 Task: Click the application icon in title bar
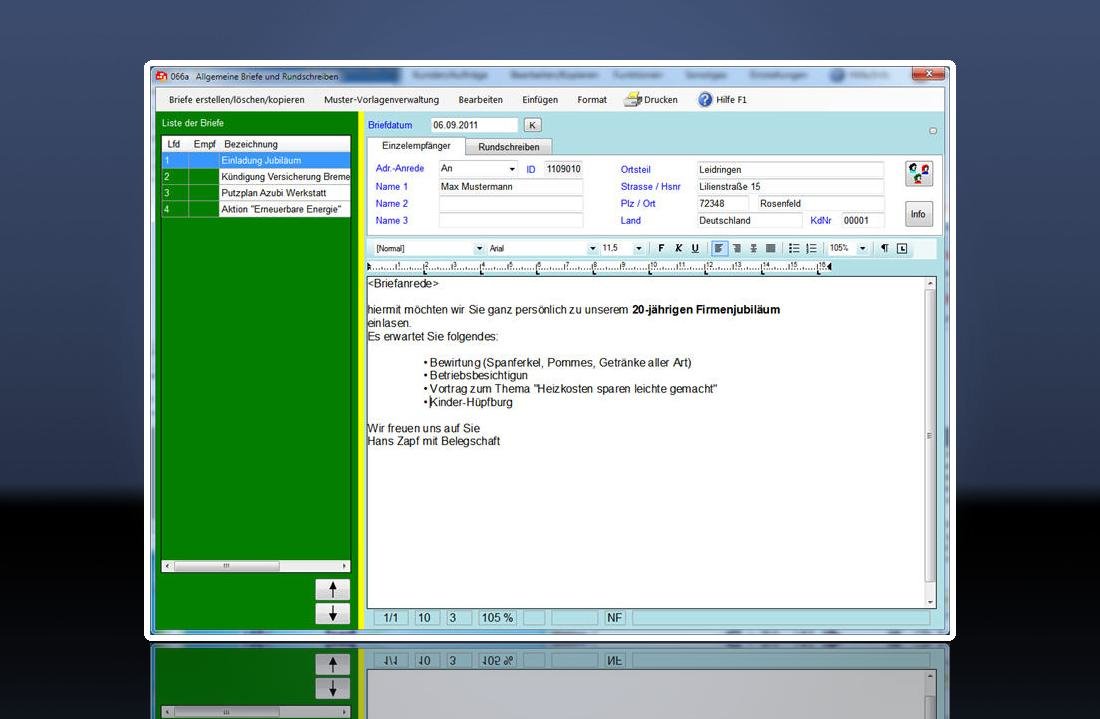(161, 76)
